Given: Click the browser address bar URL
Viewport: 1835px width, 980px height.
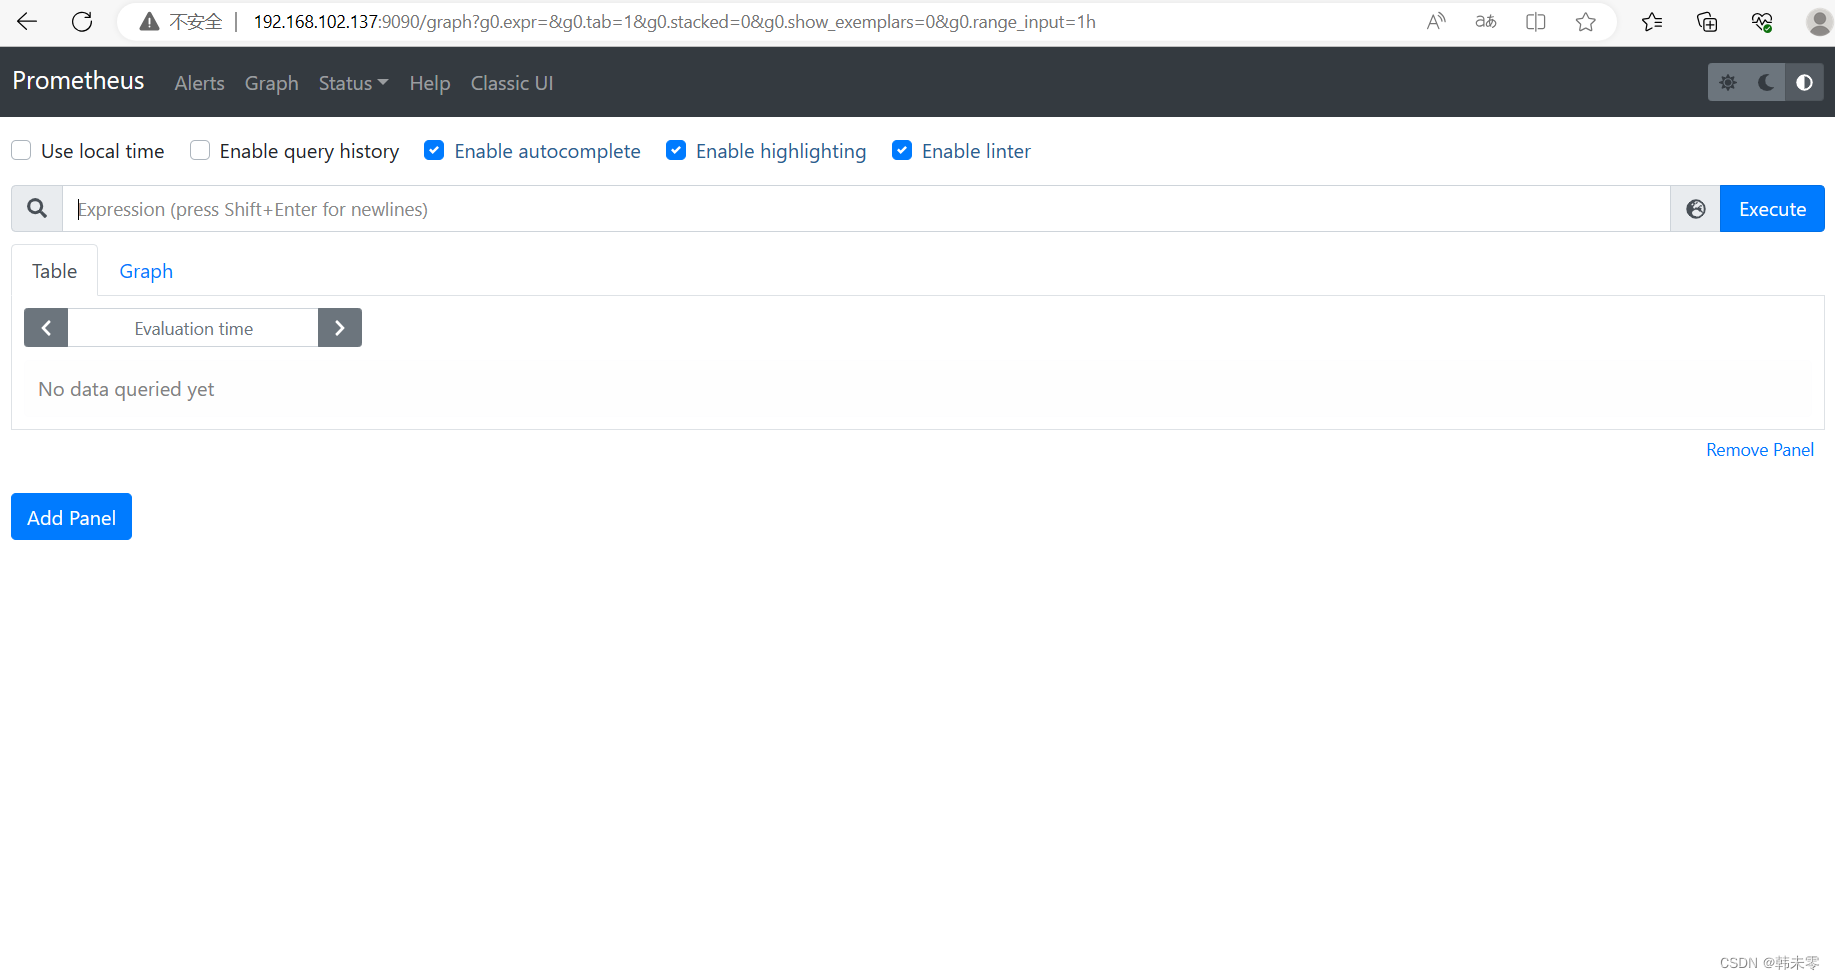Looking at the screenshot, I should 674,22.
